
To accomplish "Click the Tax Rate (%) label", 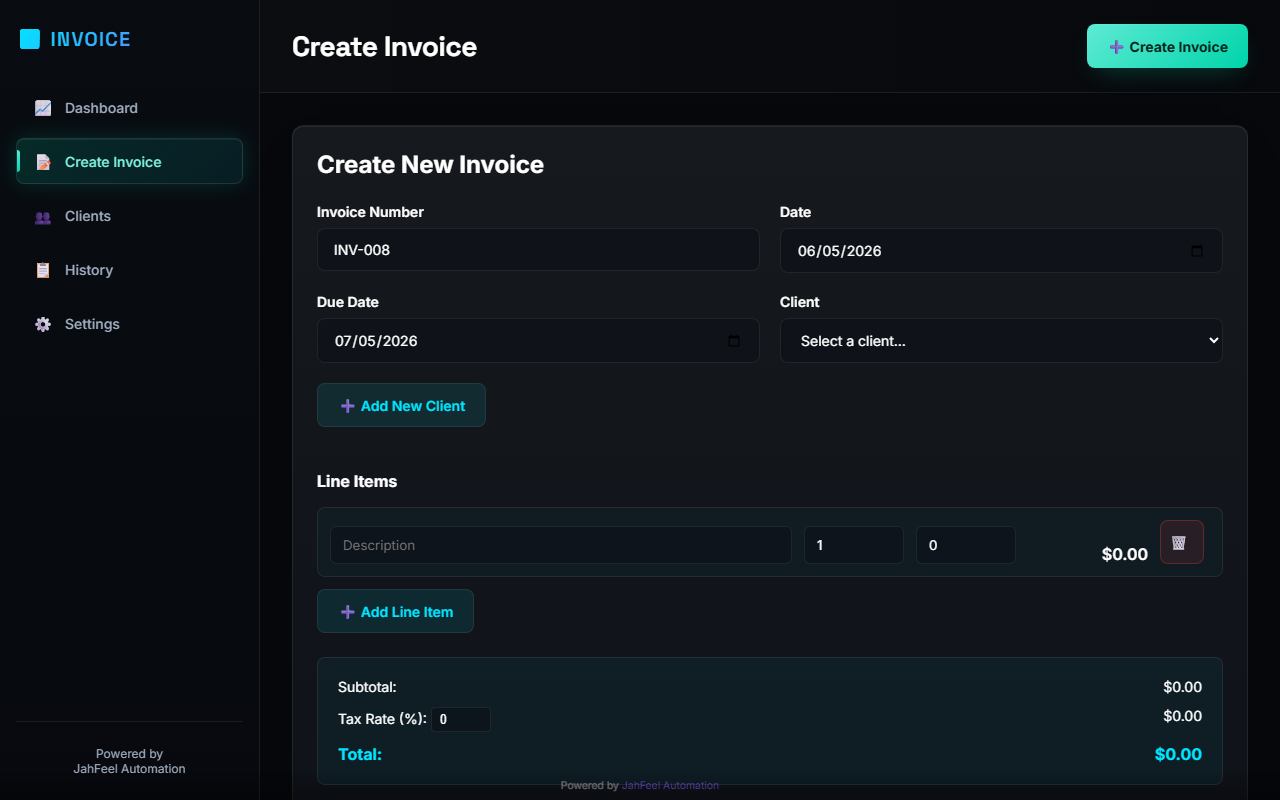I will point(382,718).
